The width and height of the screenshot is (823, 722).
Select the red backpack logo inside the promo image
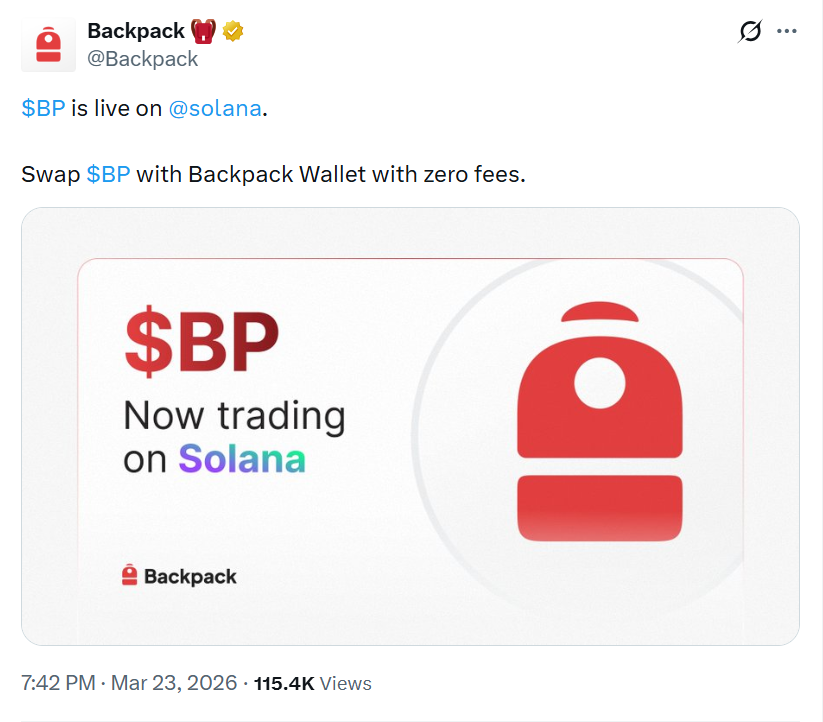[599, 420]
